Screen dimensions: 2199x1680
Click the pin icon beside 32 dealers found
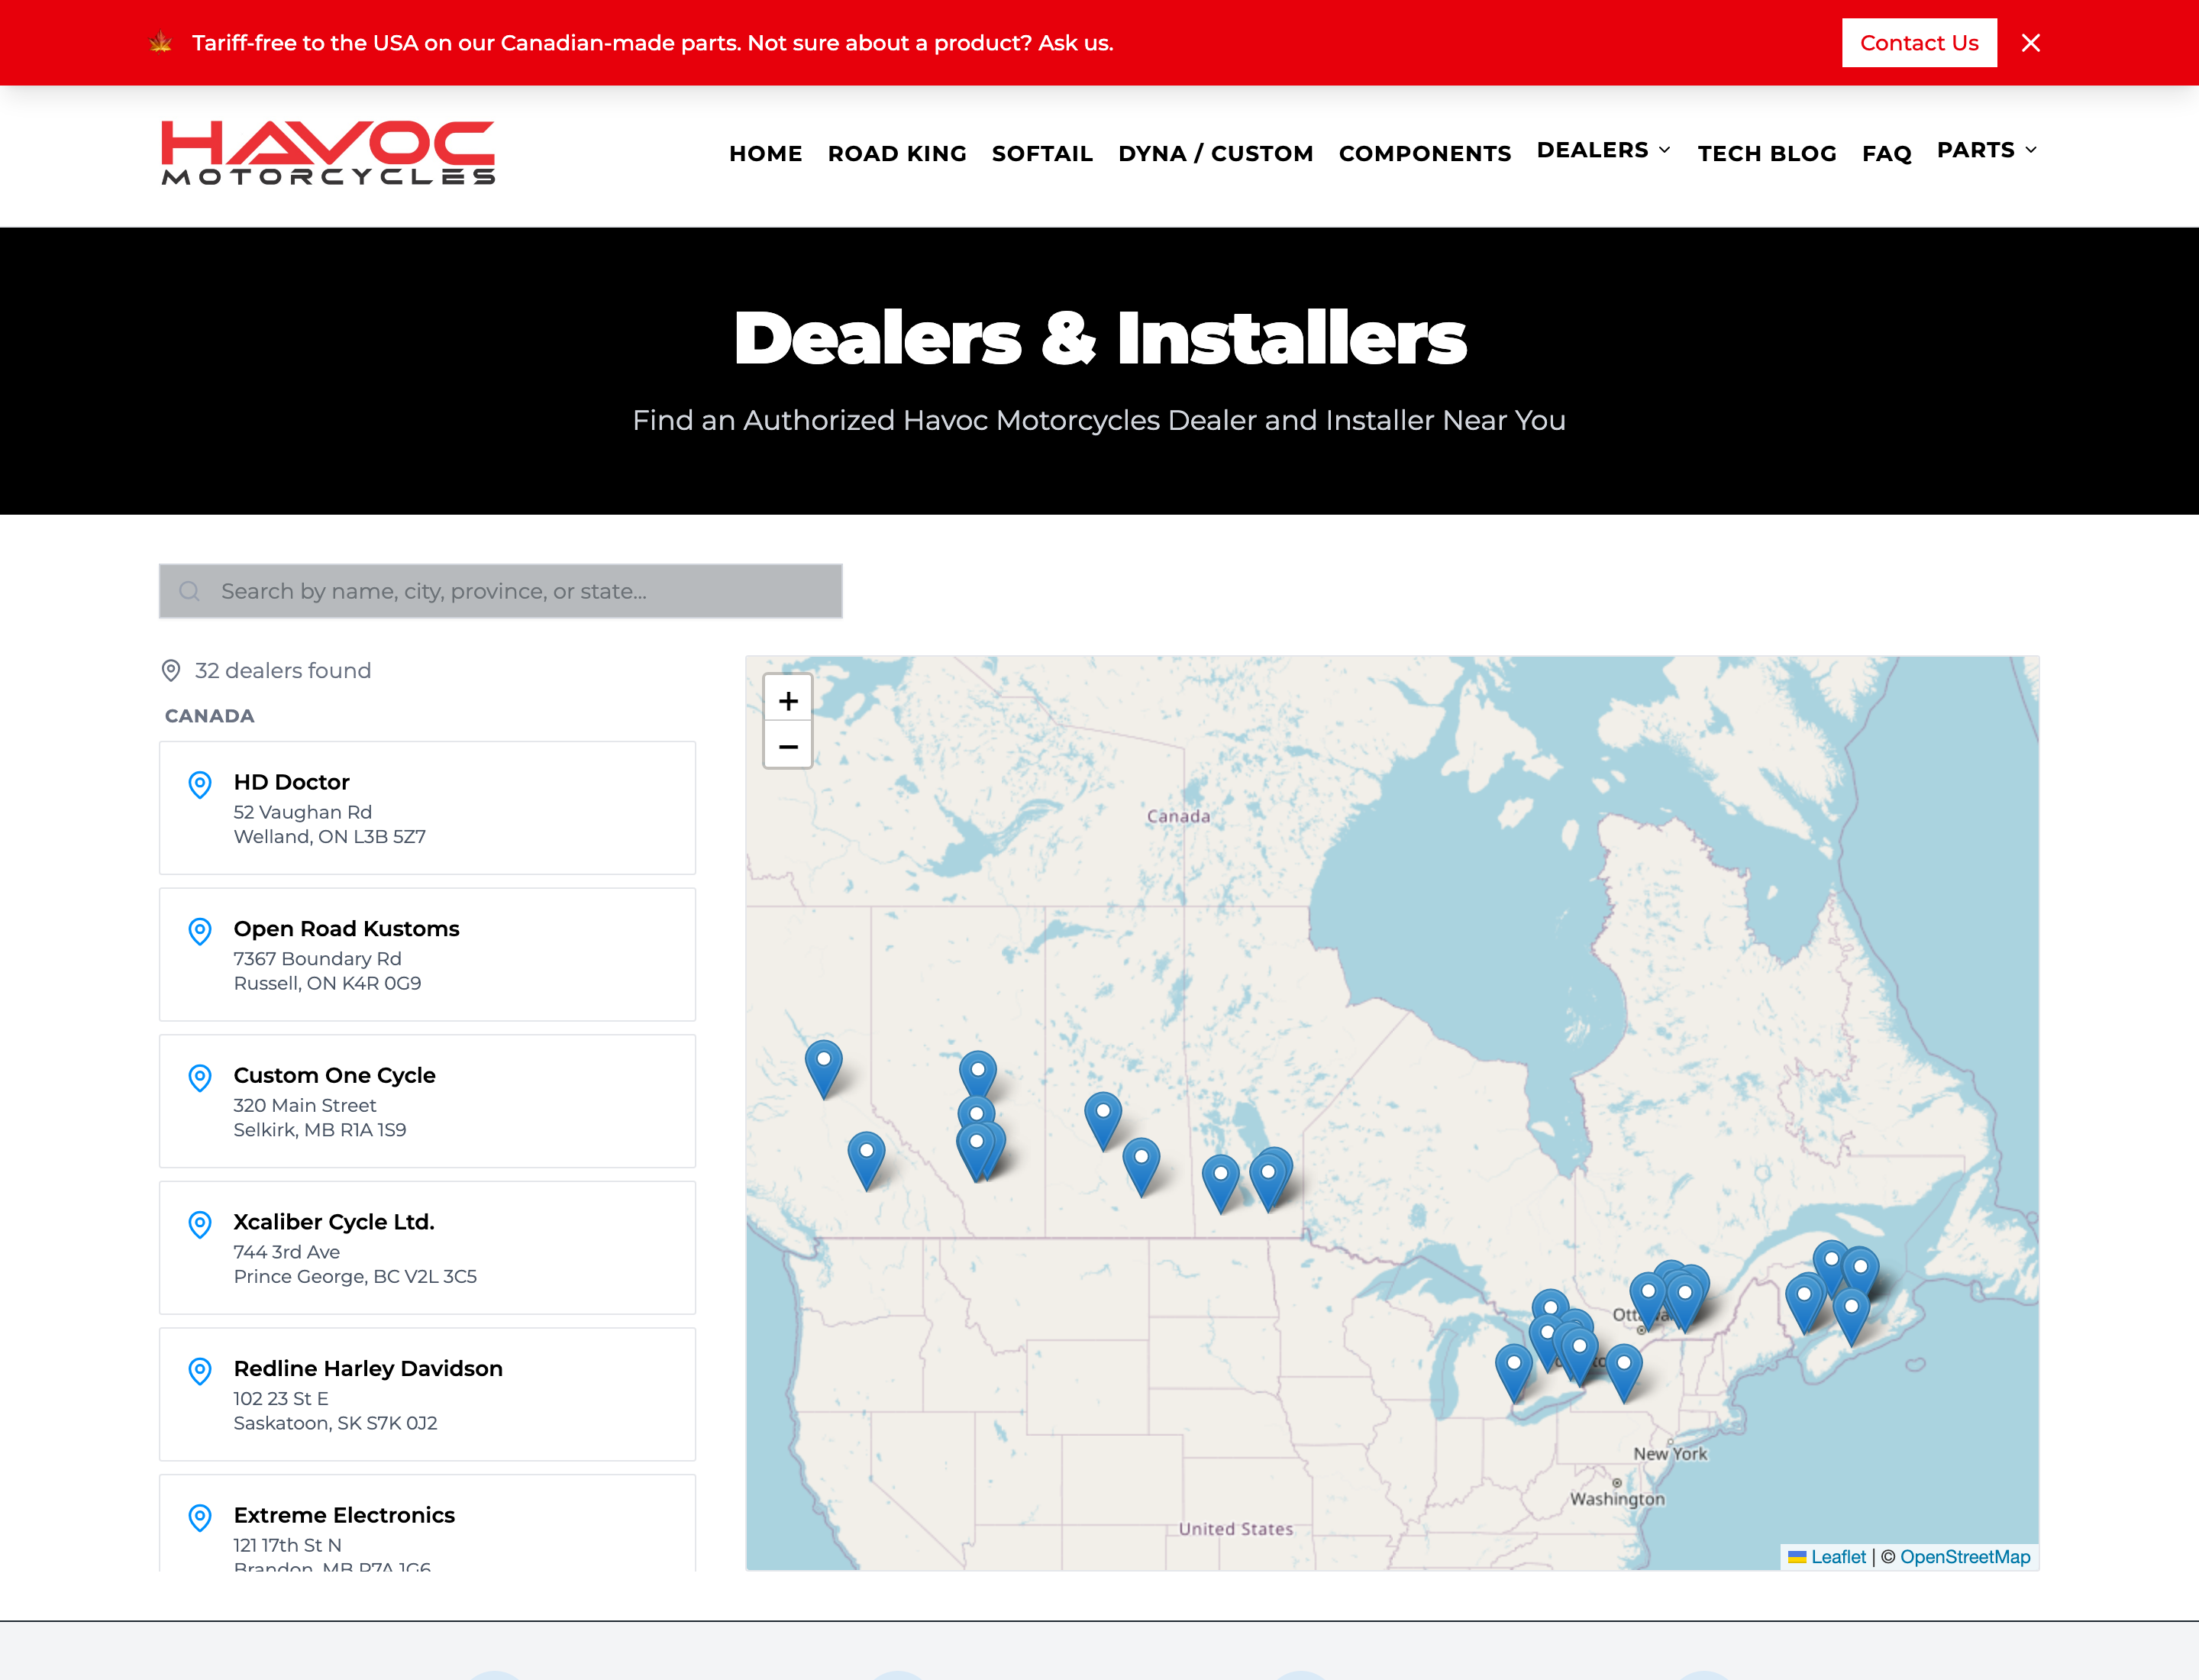coord(171,670)
